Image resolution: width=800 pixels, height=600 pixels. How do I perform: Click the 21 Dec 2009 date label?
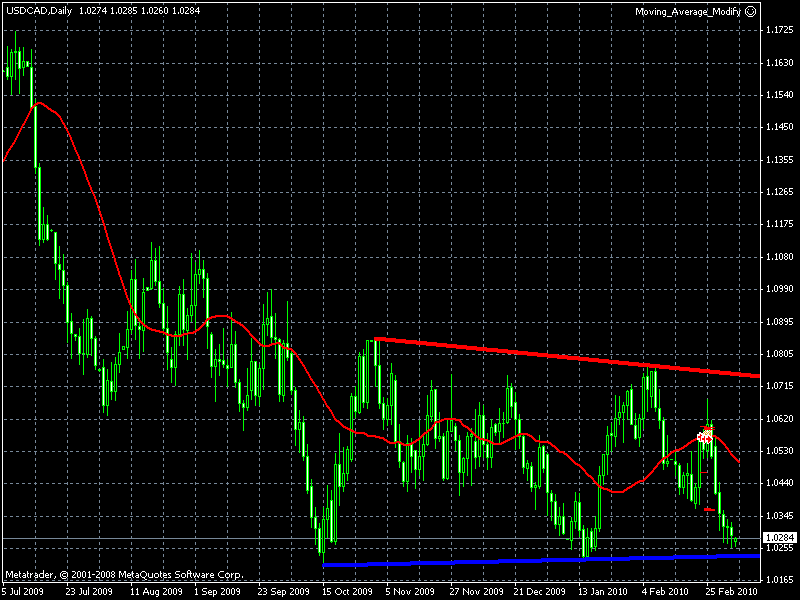pyautogui.click(x=540, y=592)
